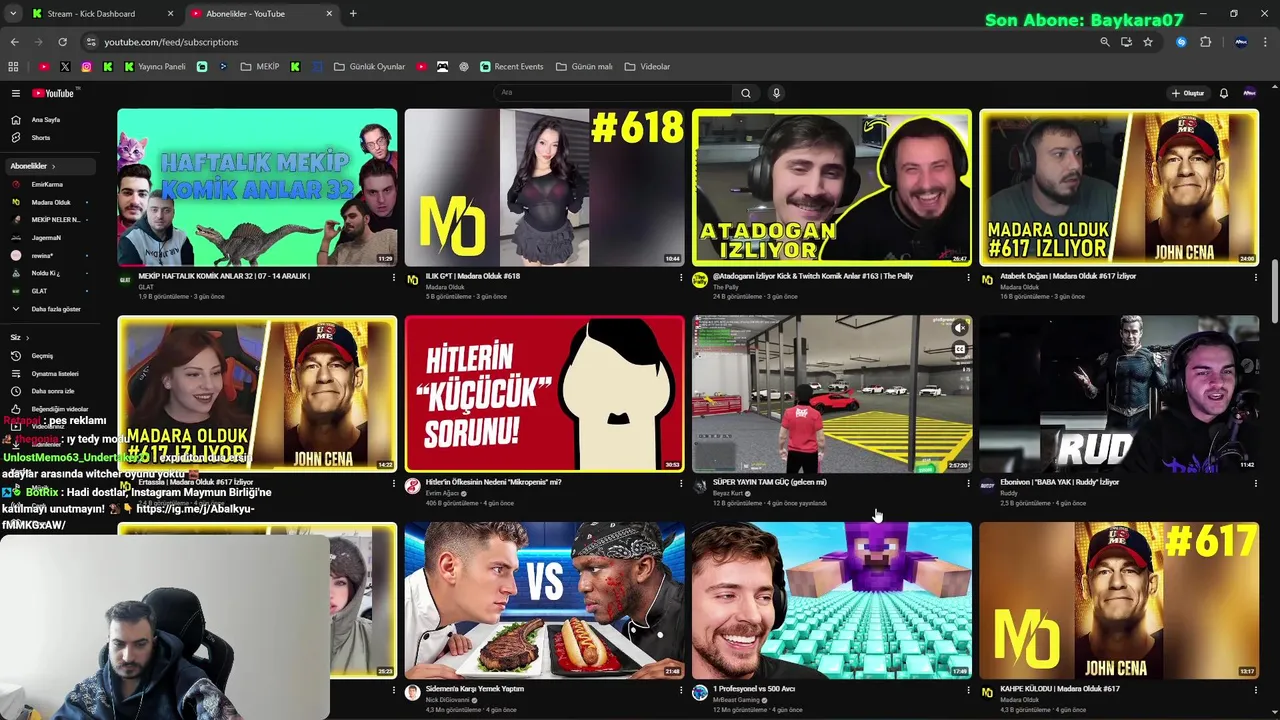Activate voice search microphone
The image size is (1280, 720).
point(776,93)
